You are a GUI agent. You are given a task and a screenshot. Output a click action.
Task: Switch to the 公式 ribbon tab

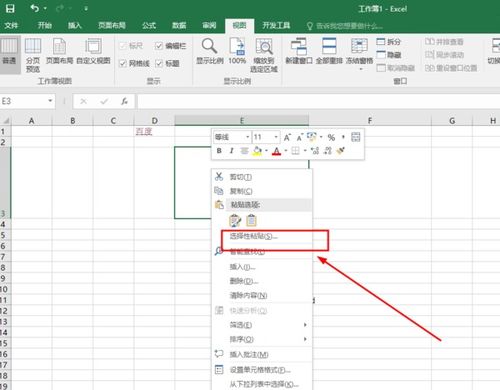click(x=149, y=25)
